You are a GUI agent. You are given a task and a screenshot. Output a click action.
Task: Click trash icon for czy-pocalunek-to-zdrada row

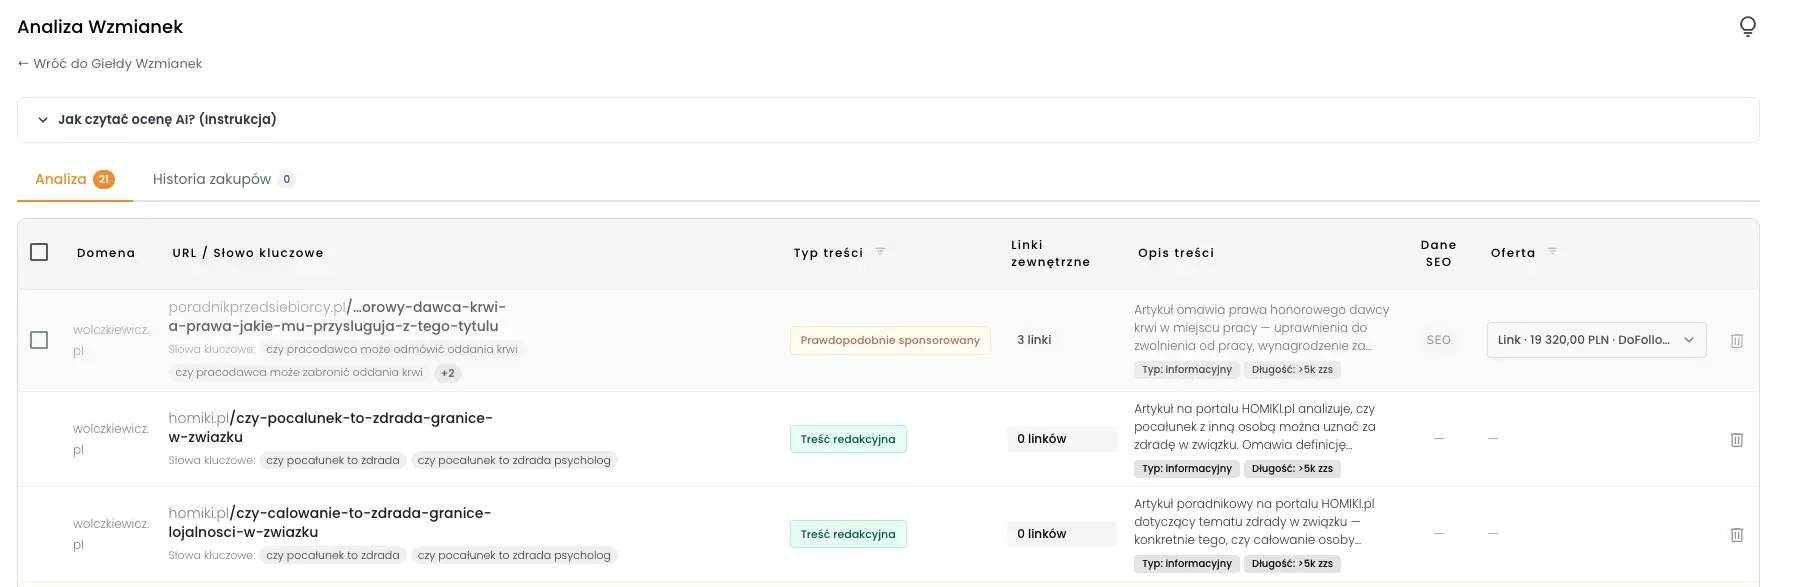tap(1737, 440)
